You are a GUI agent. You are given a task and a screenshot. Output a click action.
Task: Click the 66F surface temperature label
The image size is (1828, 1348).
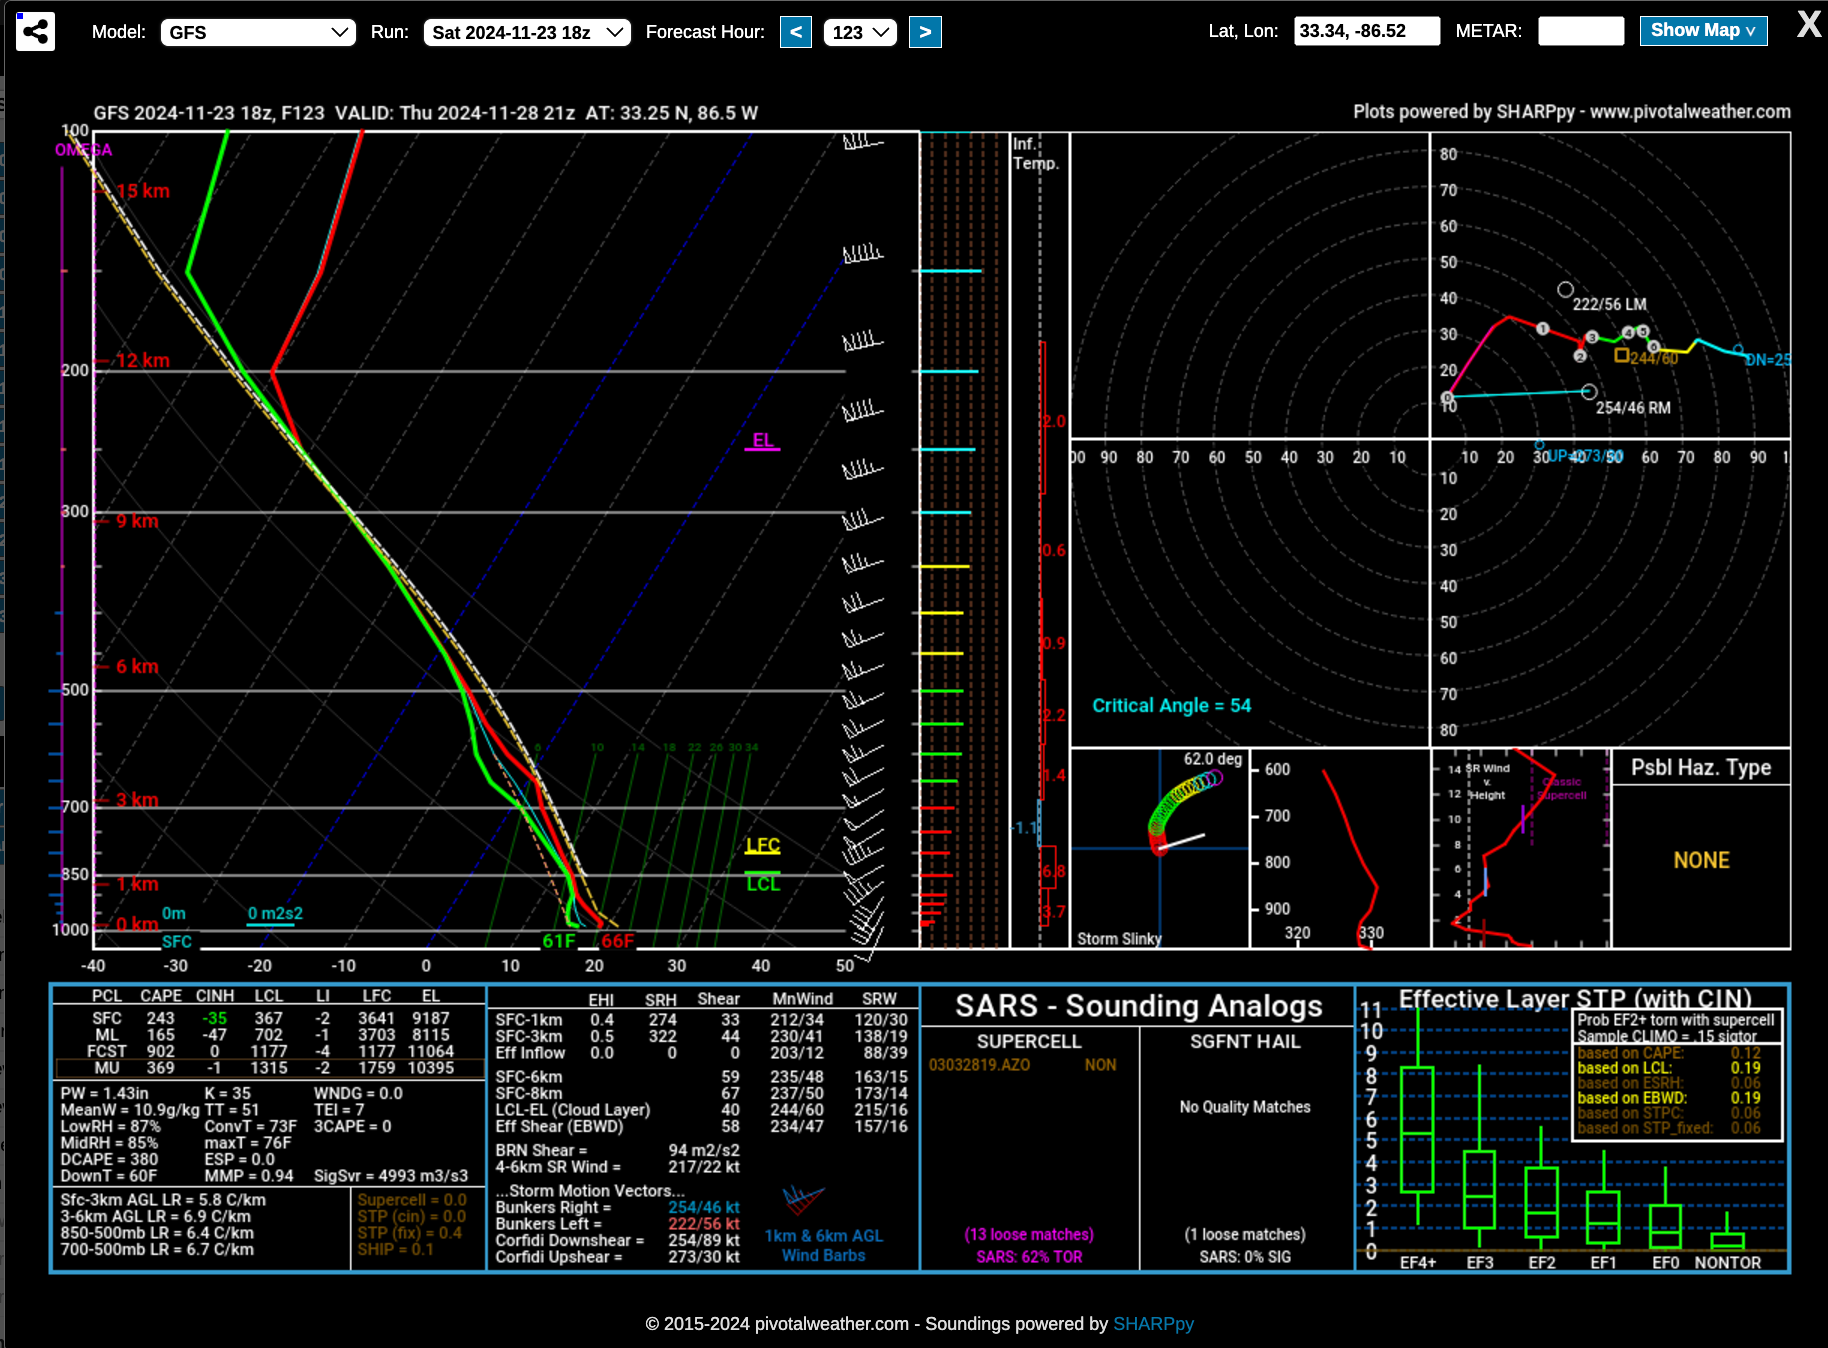617,941
